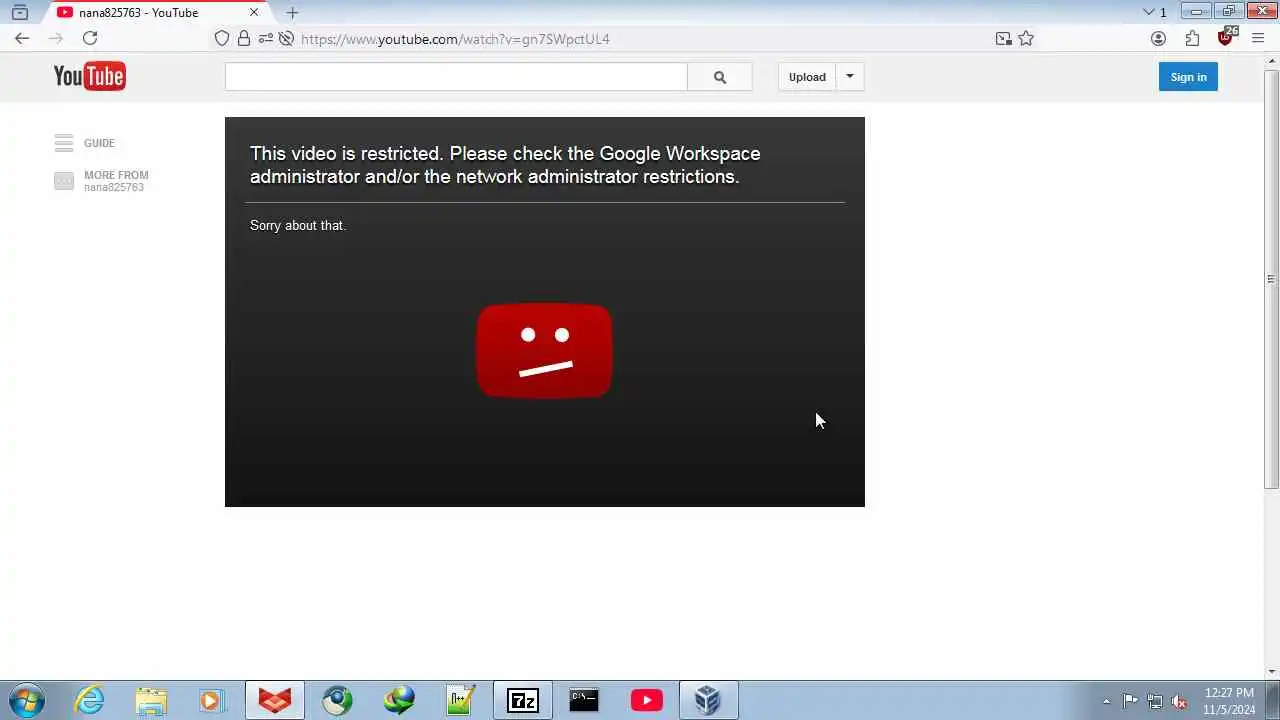This screenshot has height=720, width=1280.
Task: Click the sad-face error icon in player
Action: pyautogui.click(x=544, y=351)
